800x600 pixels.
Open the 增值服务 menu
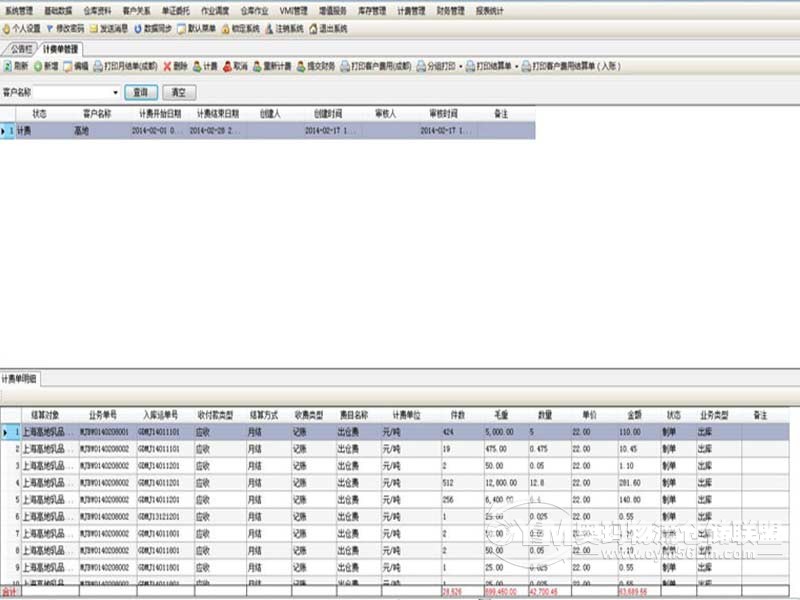333,11
